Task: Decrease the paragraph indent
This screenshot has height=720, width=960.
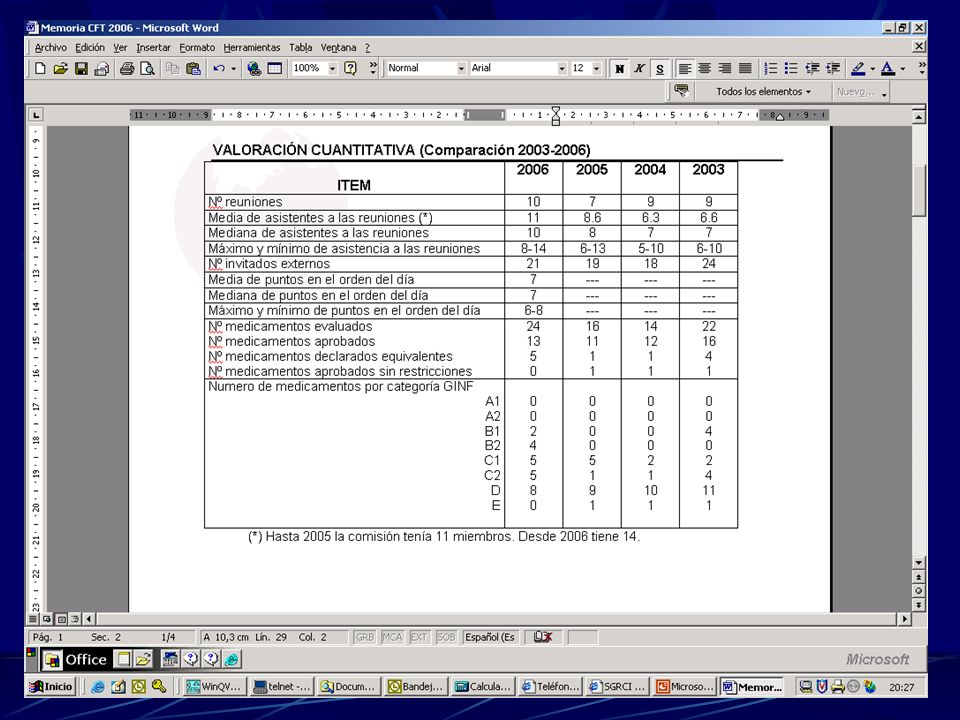Action: [812, 69]
